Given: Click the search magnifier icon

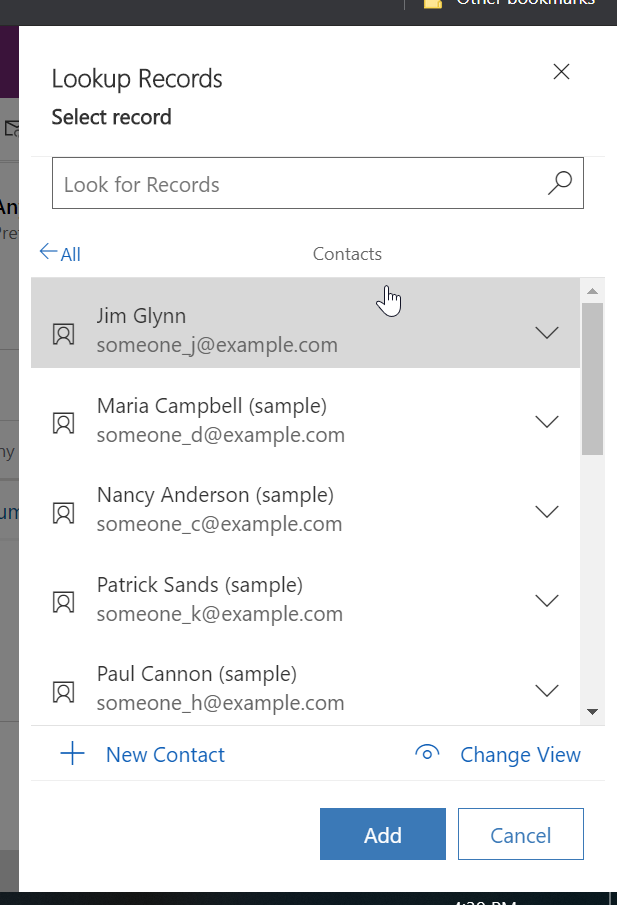Looking at the screenshot, I should pyautogui.click(x=559, y=183).
